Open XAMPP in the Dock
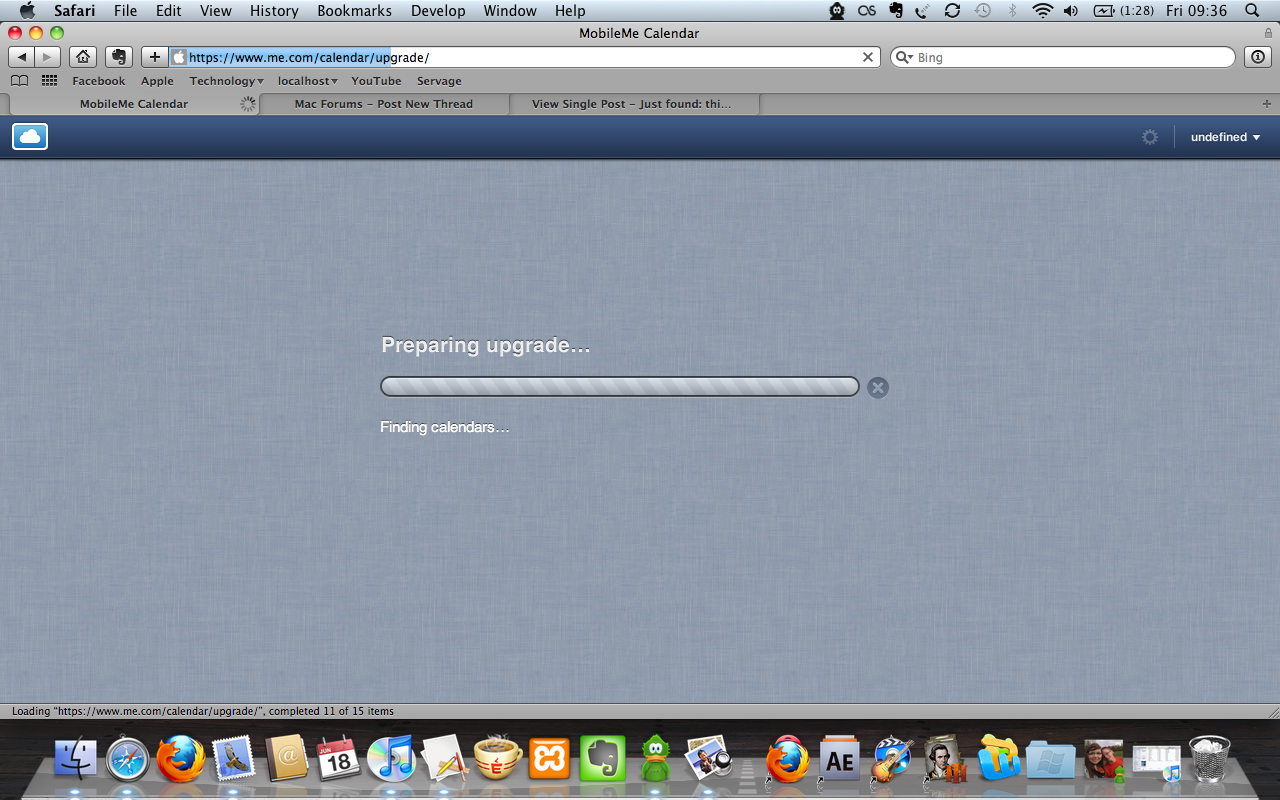1280x800 pixels. pyautogui.click(x=549, y=758)
